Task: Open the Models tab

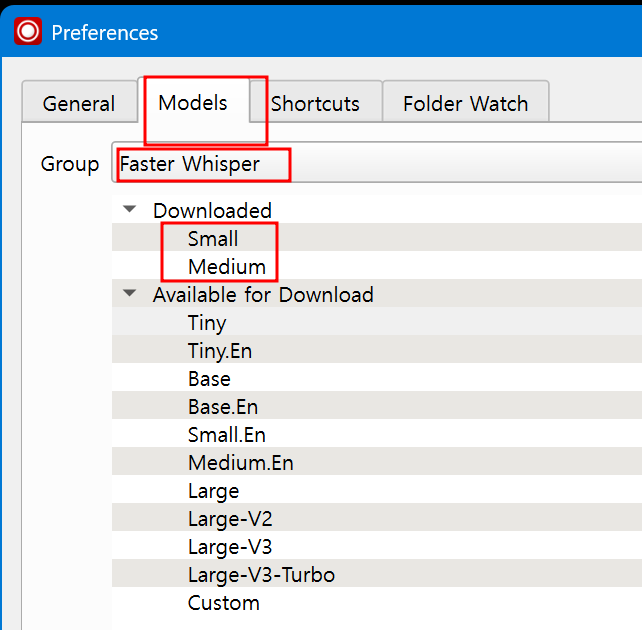Action: tap(193, 101)
